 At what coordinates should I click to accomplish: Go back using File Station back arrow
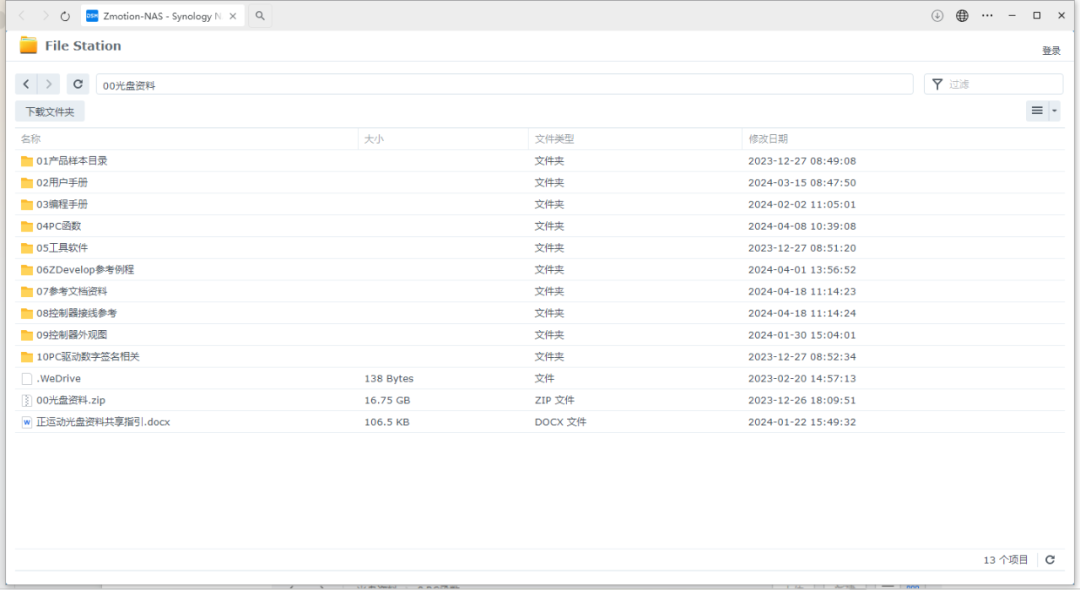click(x=26, y=84)
